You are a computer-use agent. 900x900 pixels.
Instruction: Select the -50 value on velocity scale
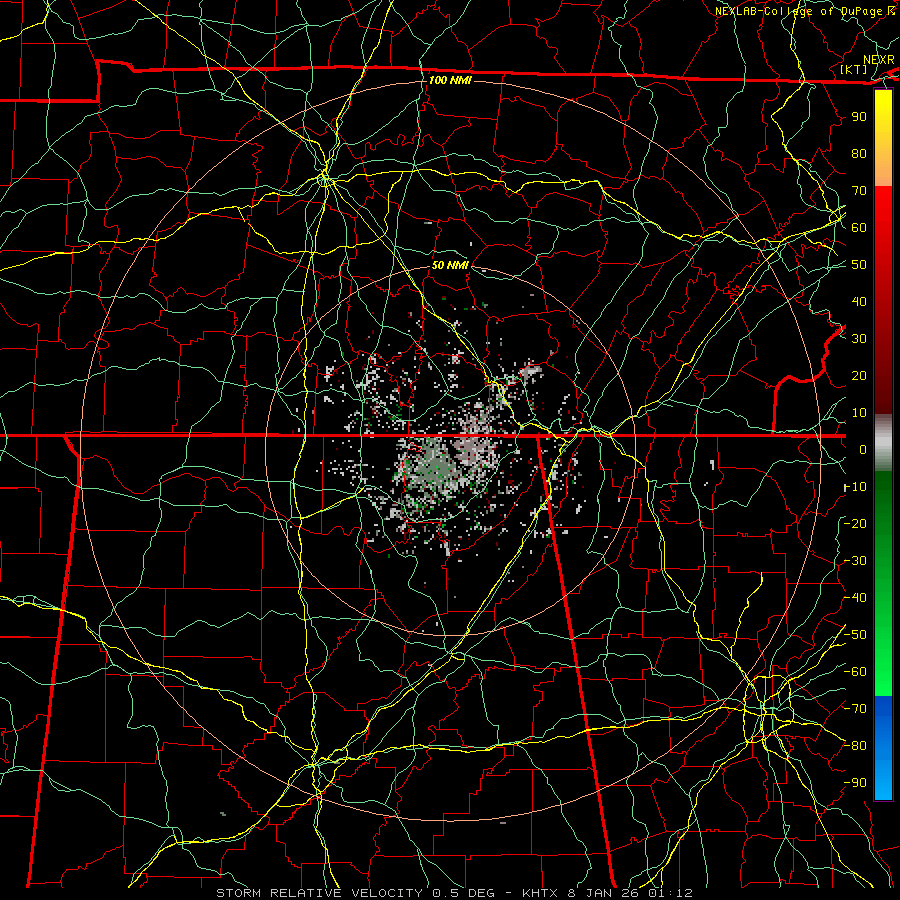[x=855, y=635]
